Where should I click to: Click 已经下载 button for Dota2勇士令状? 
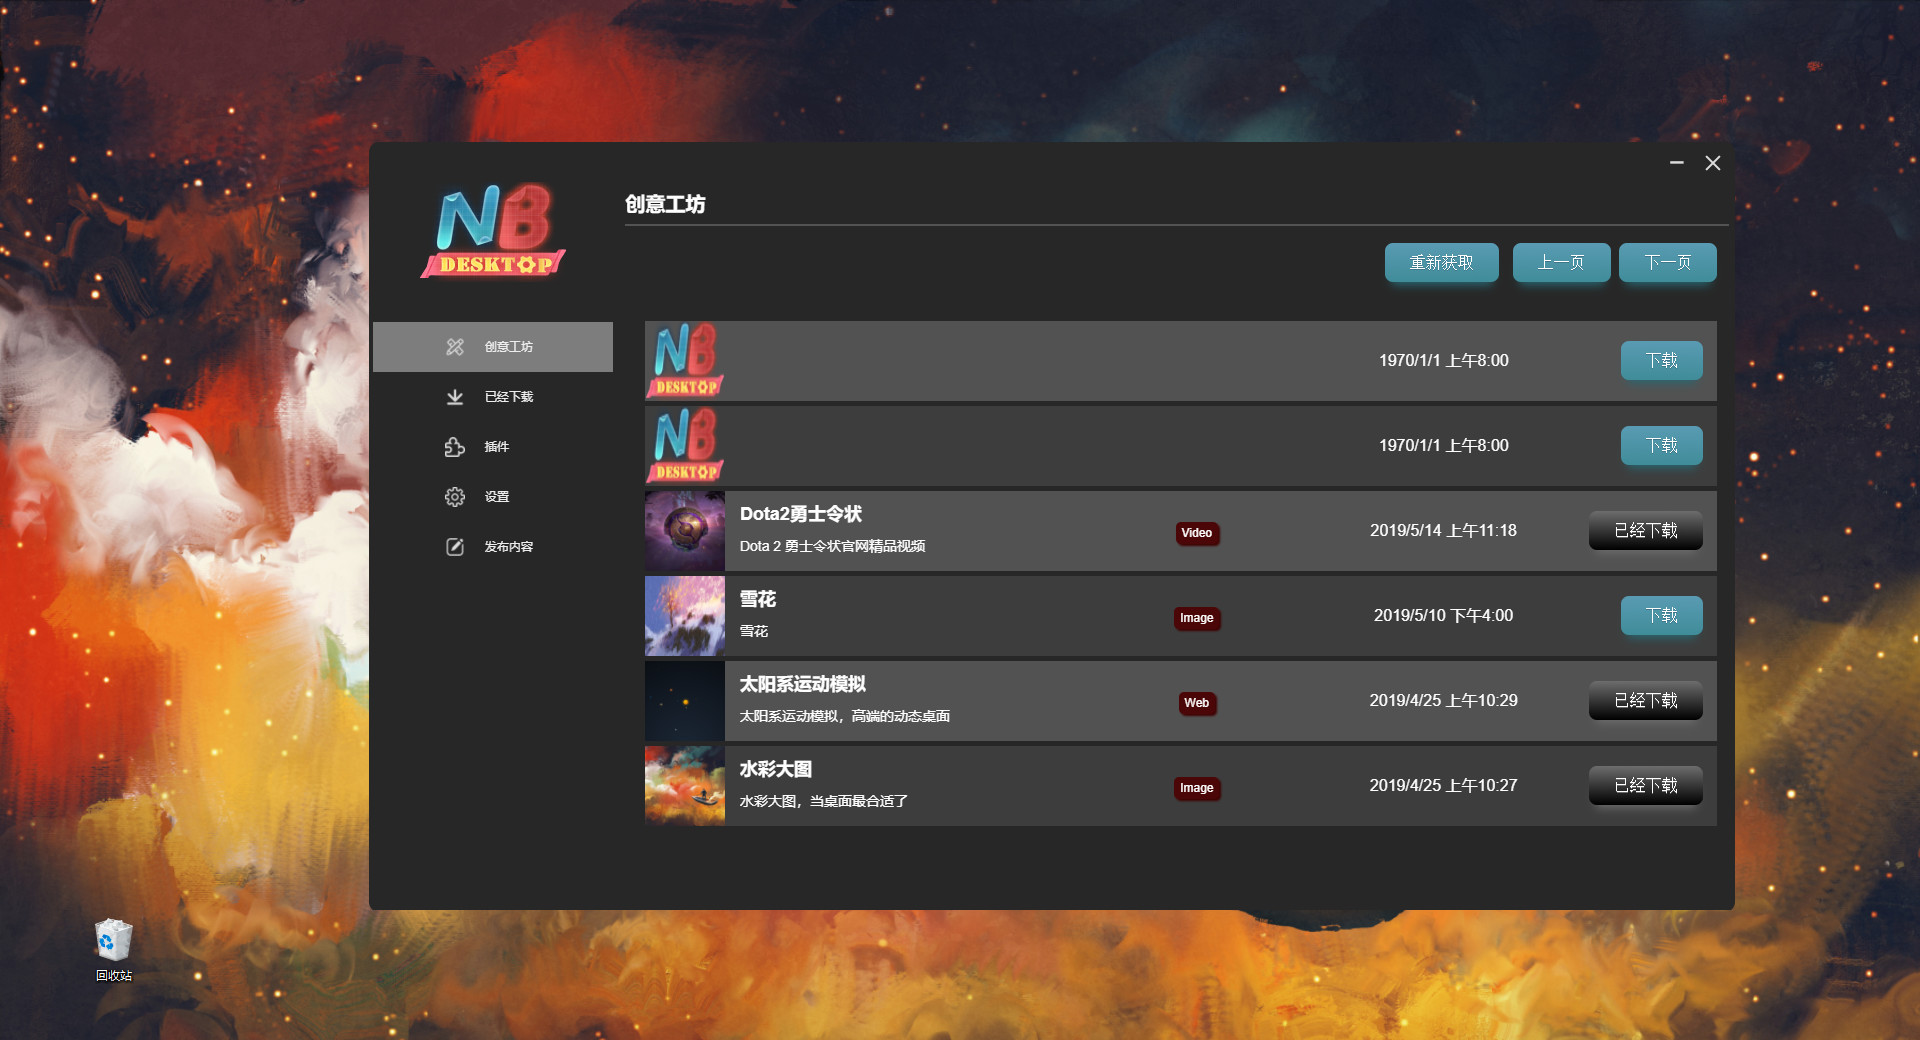coord(1645,531)
